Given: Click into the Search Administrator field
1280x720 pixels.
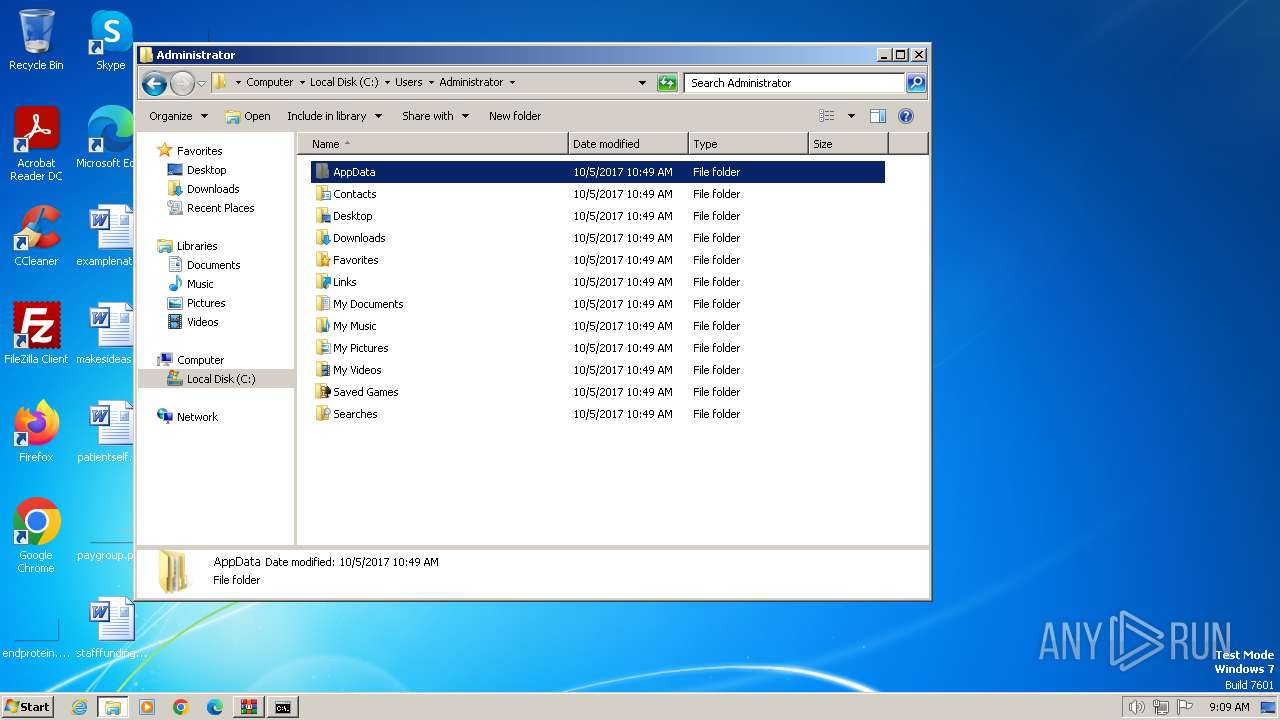Looking at the screenshot, I should click(795, 83).
